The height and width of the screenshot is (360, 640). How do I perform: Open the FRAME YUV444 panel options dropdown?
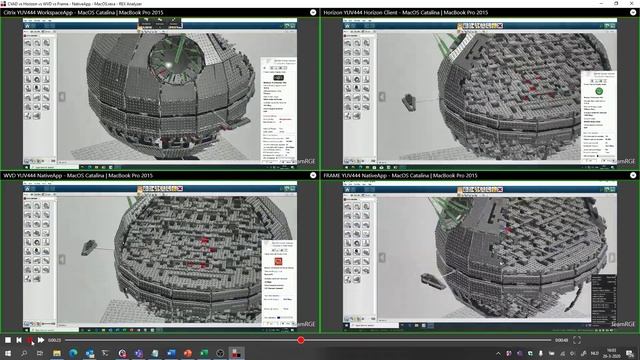633,176
